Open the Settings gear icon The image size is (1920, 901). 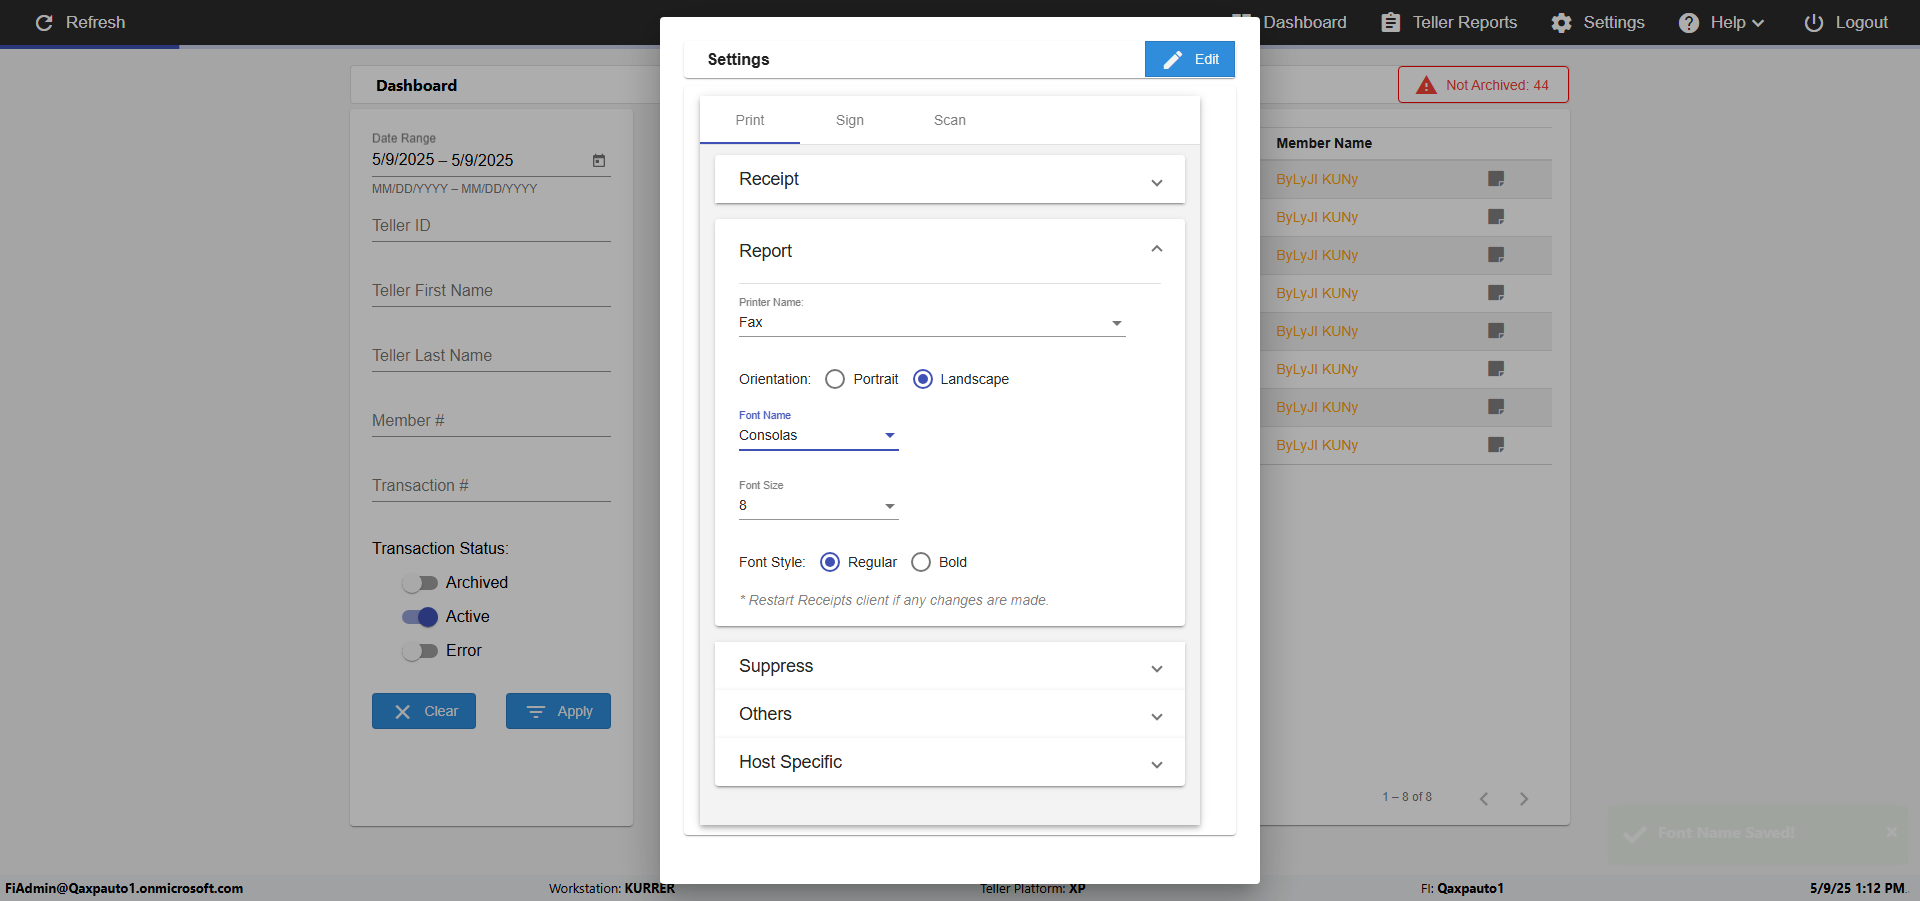pyautogui.click(x=1561, y=22)
